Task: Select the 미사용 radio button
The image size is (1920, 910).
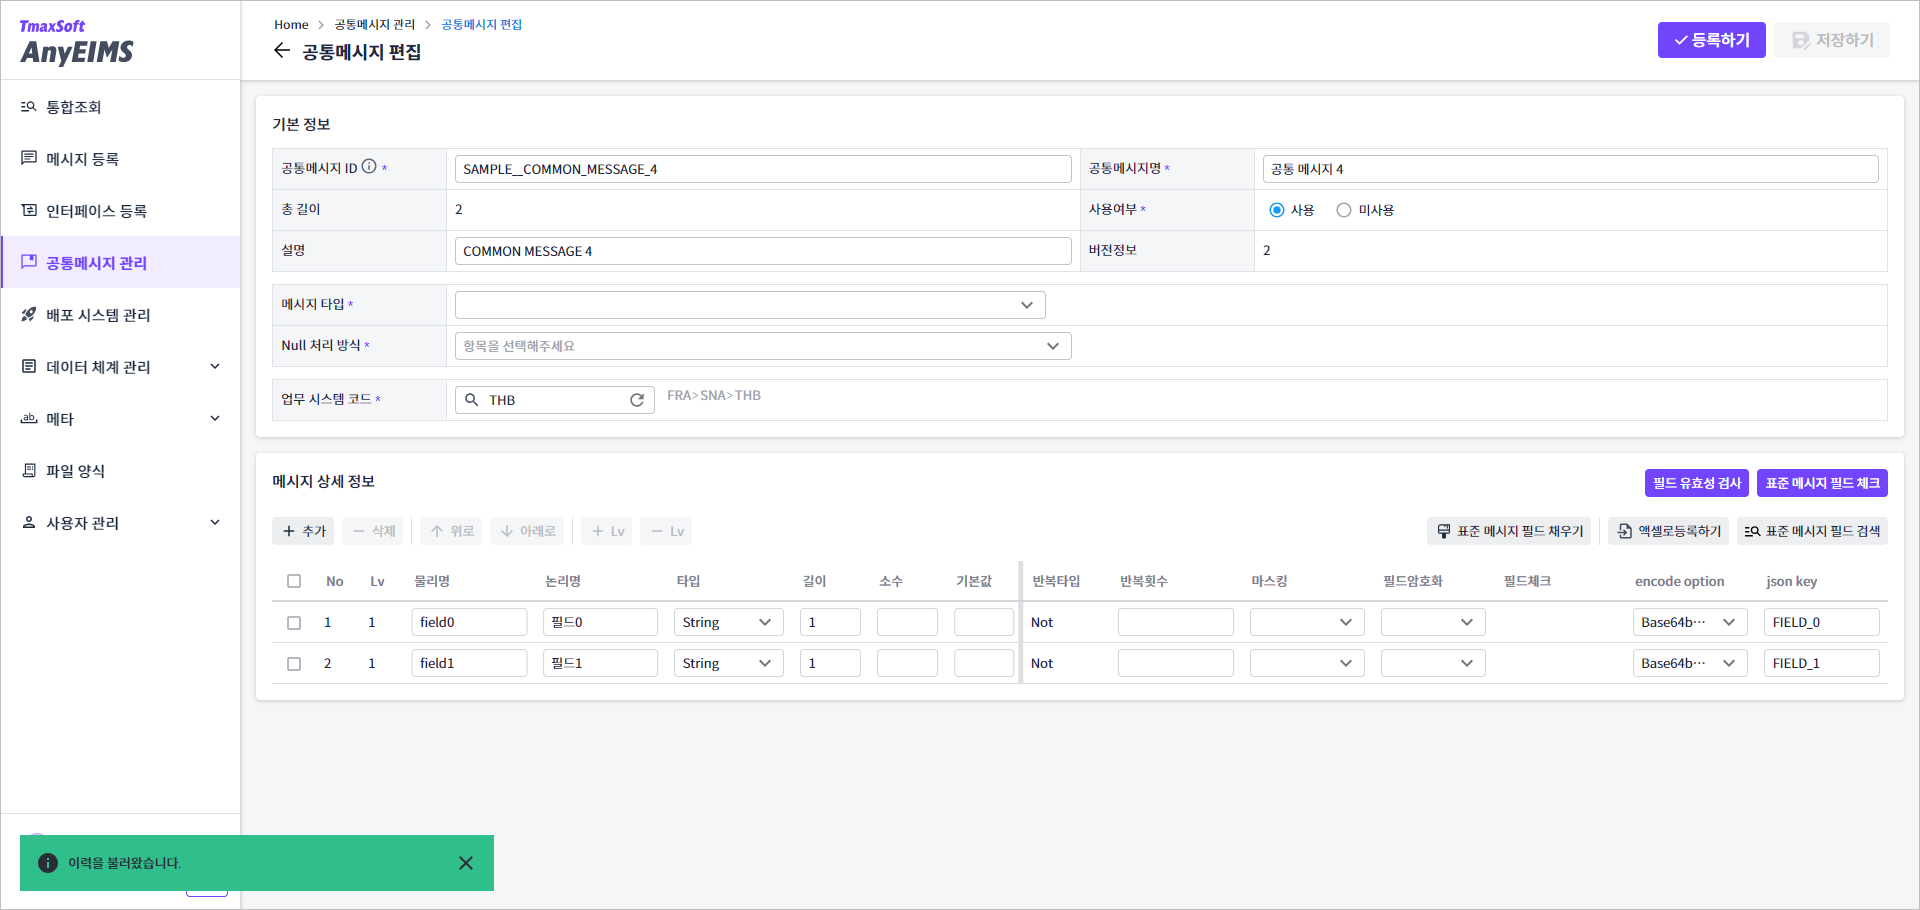Action: coord(1344,210)
